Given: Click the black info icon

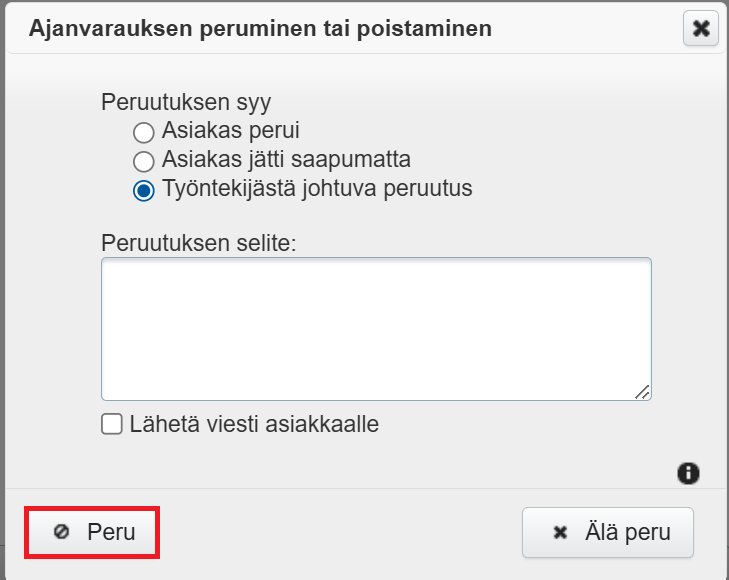Looking at the screenshot, I should [x=688, y=473].
